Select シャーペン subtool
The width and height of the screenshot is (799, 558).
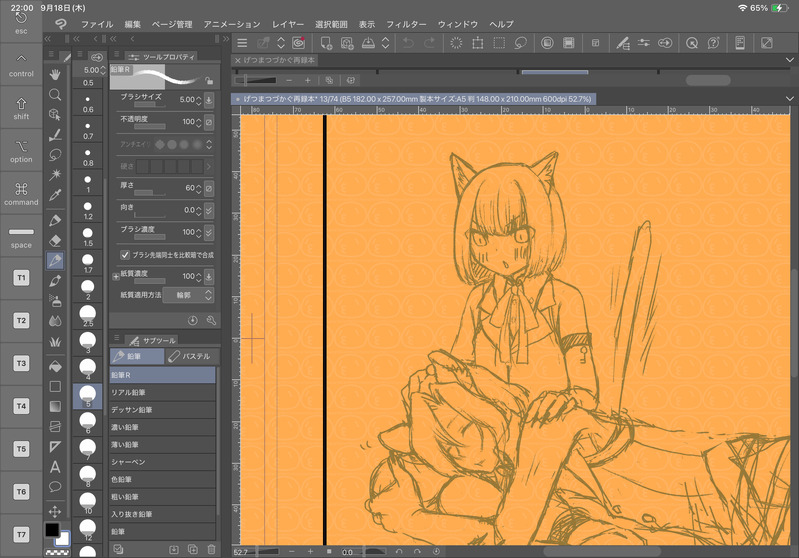162,462
